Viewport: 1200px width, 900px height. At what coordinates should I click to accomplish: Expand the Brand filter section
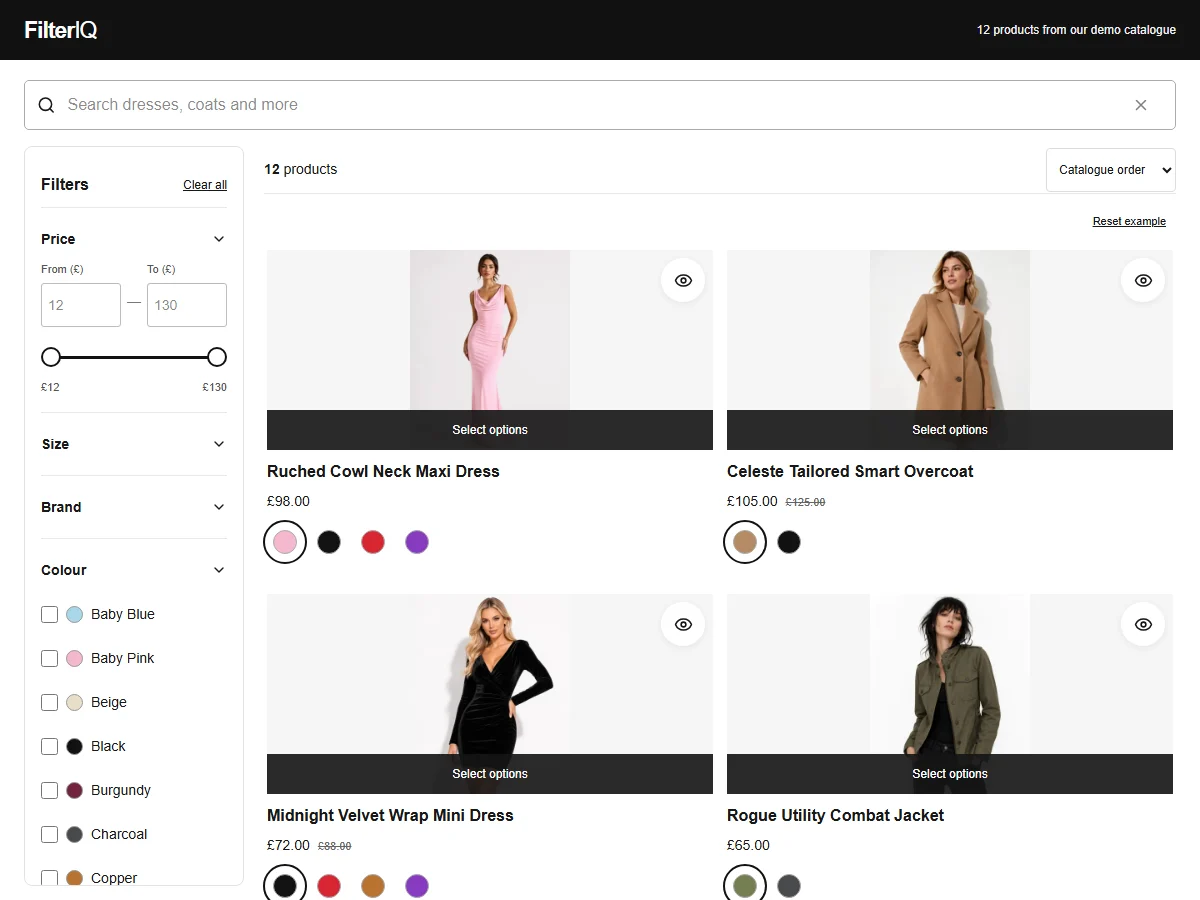point(134,507)
